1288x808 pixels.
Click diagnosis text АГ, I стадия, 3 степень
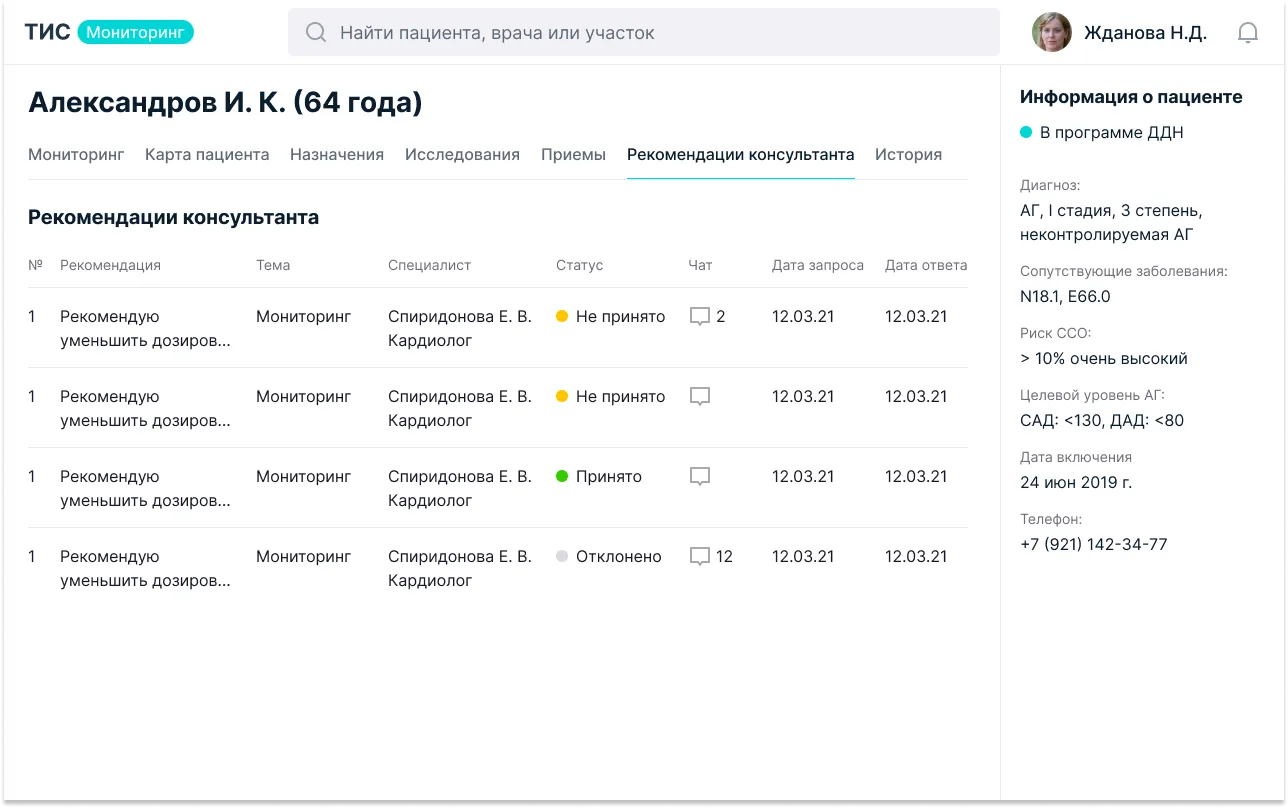1111,211
